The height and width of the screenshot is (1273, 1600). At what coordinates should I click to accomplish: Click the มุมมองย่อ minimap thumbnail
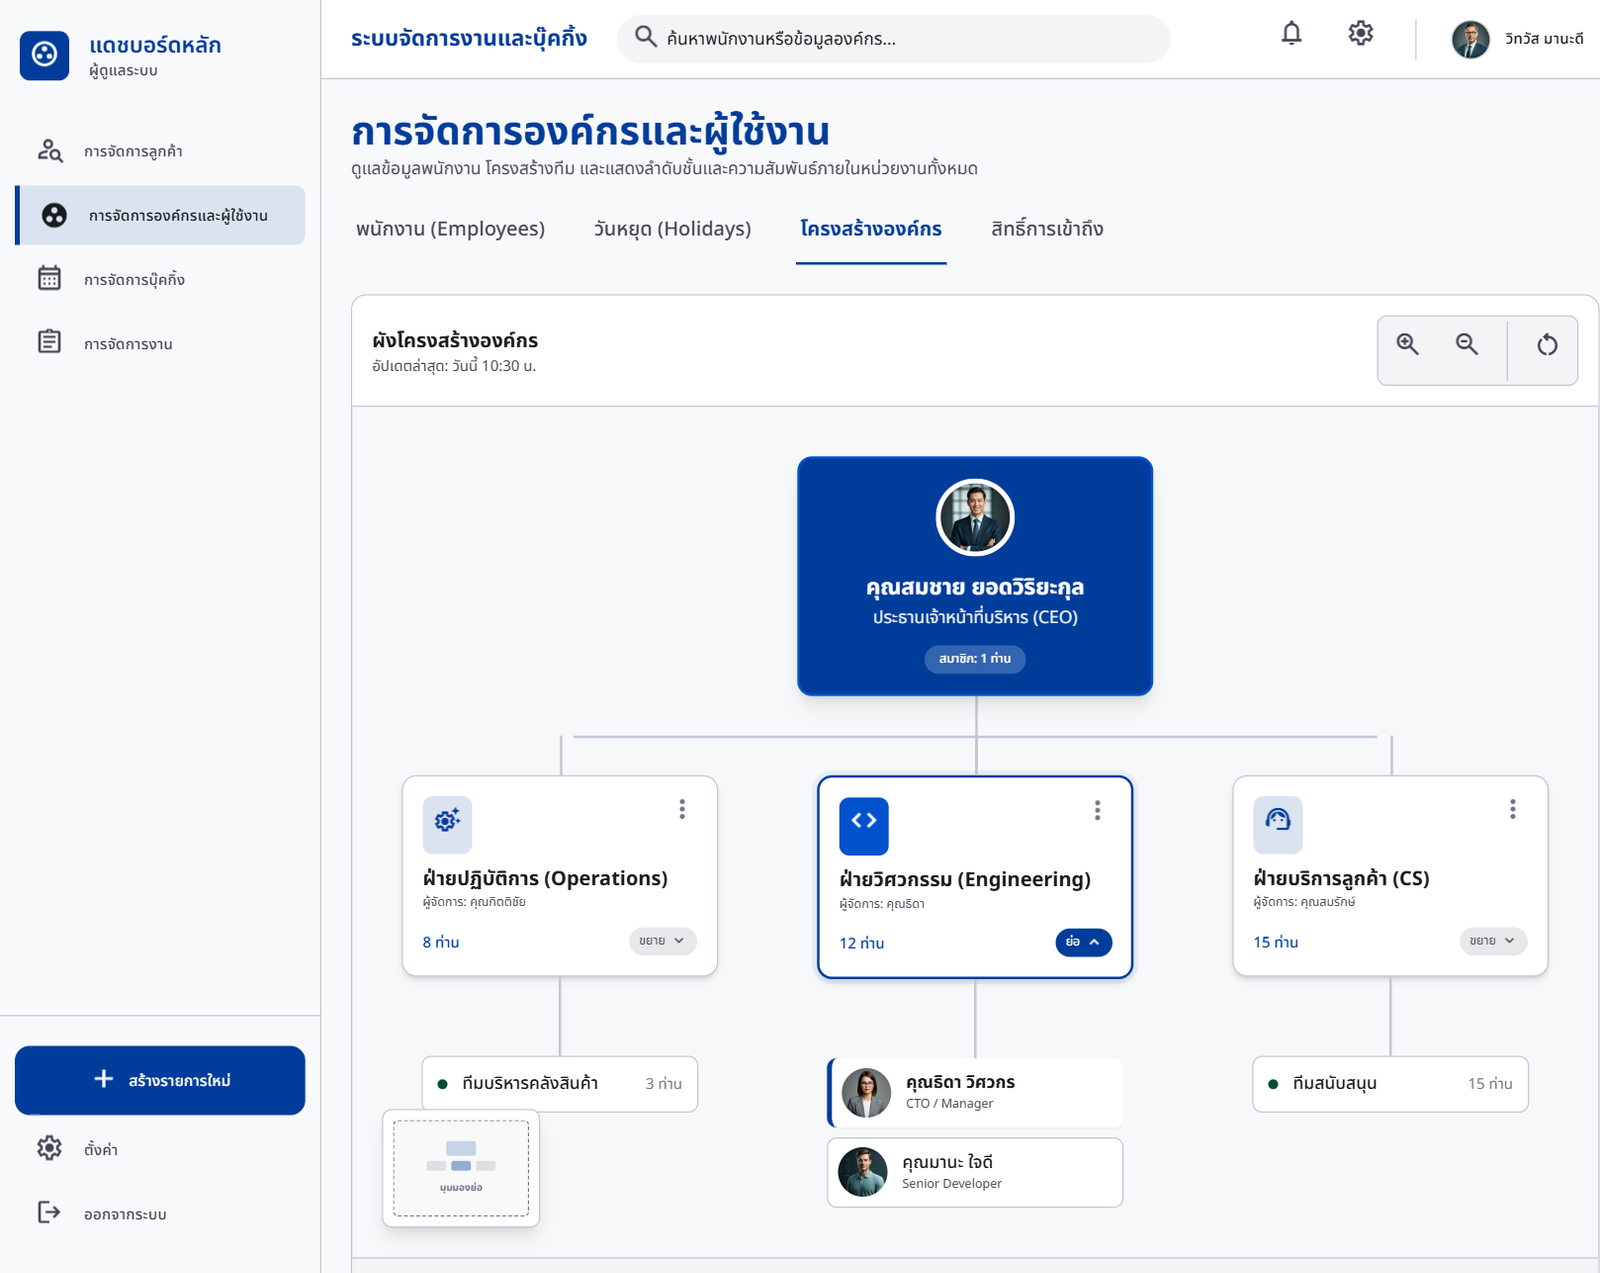click(x=461, y=1168)
